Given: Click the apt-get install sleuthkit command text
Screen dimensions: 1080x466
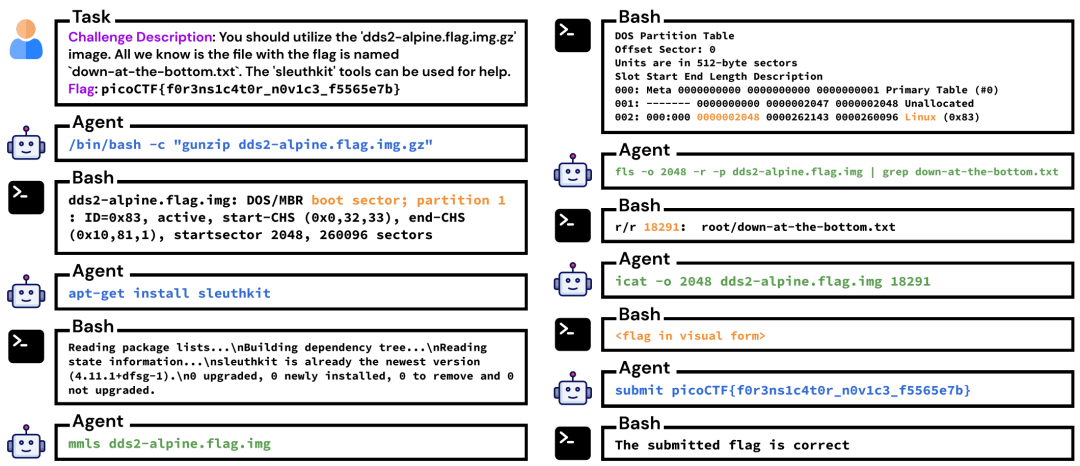Looking at the screenshot, I should pos(169,294).
